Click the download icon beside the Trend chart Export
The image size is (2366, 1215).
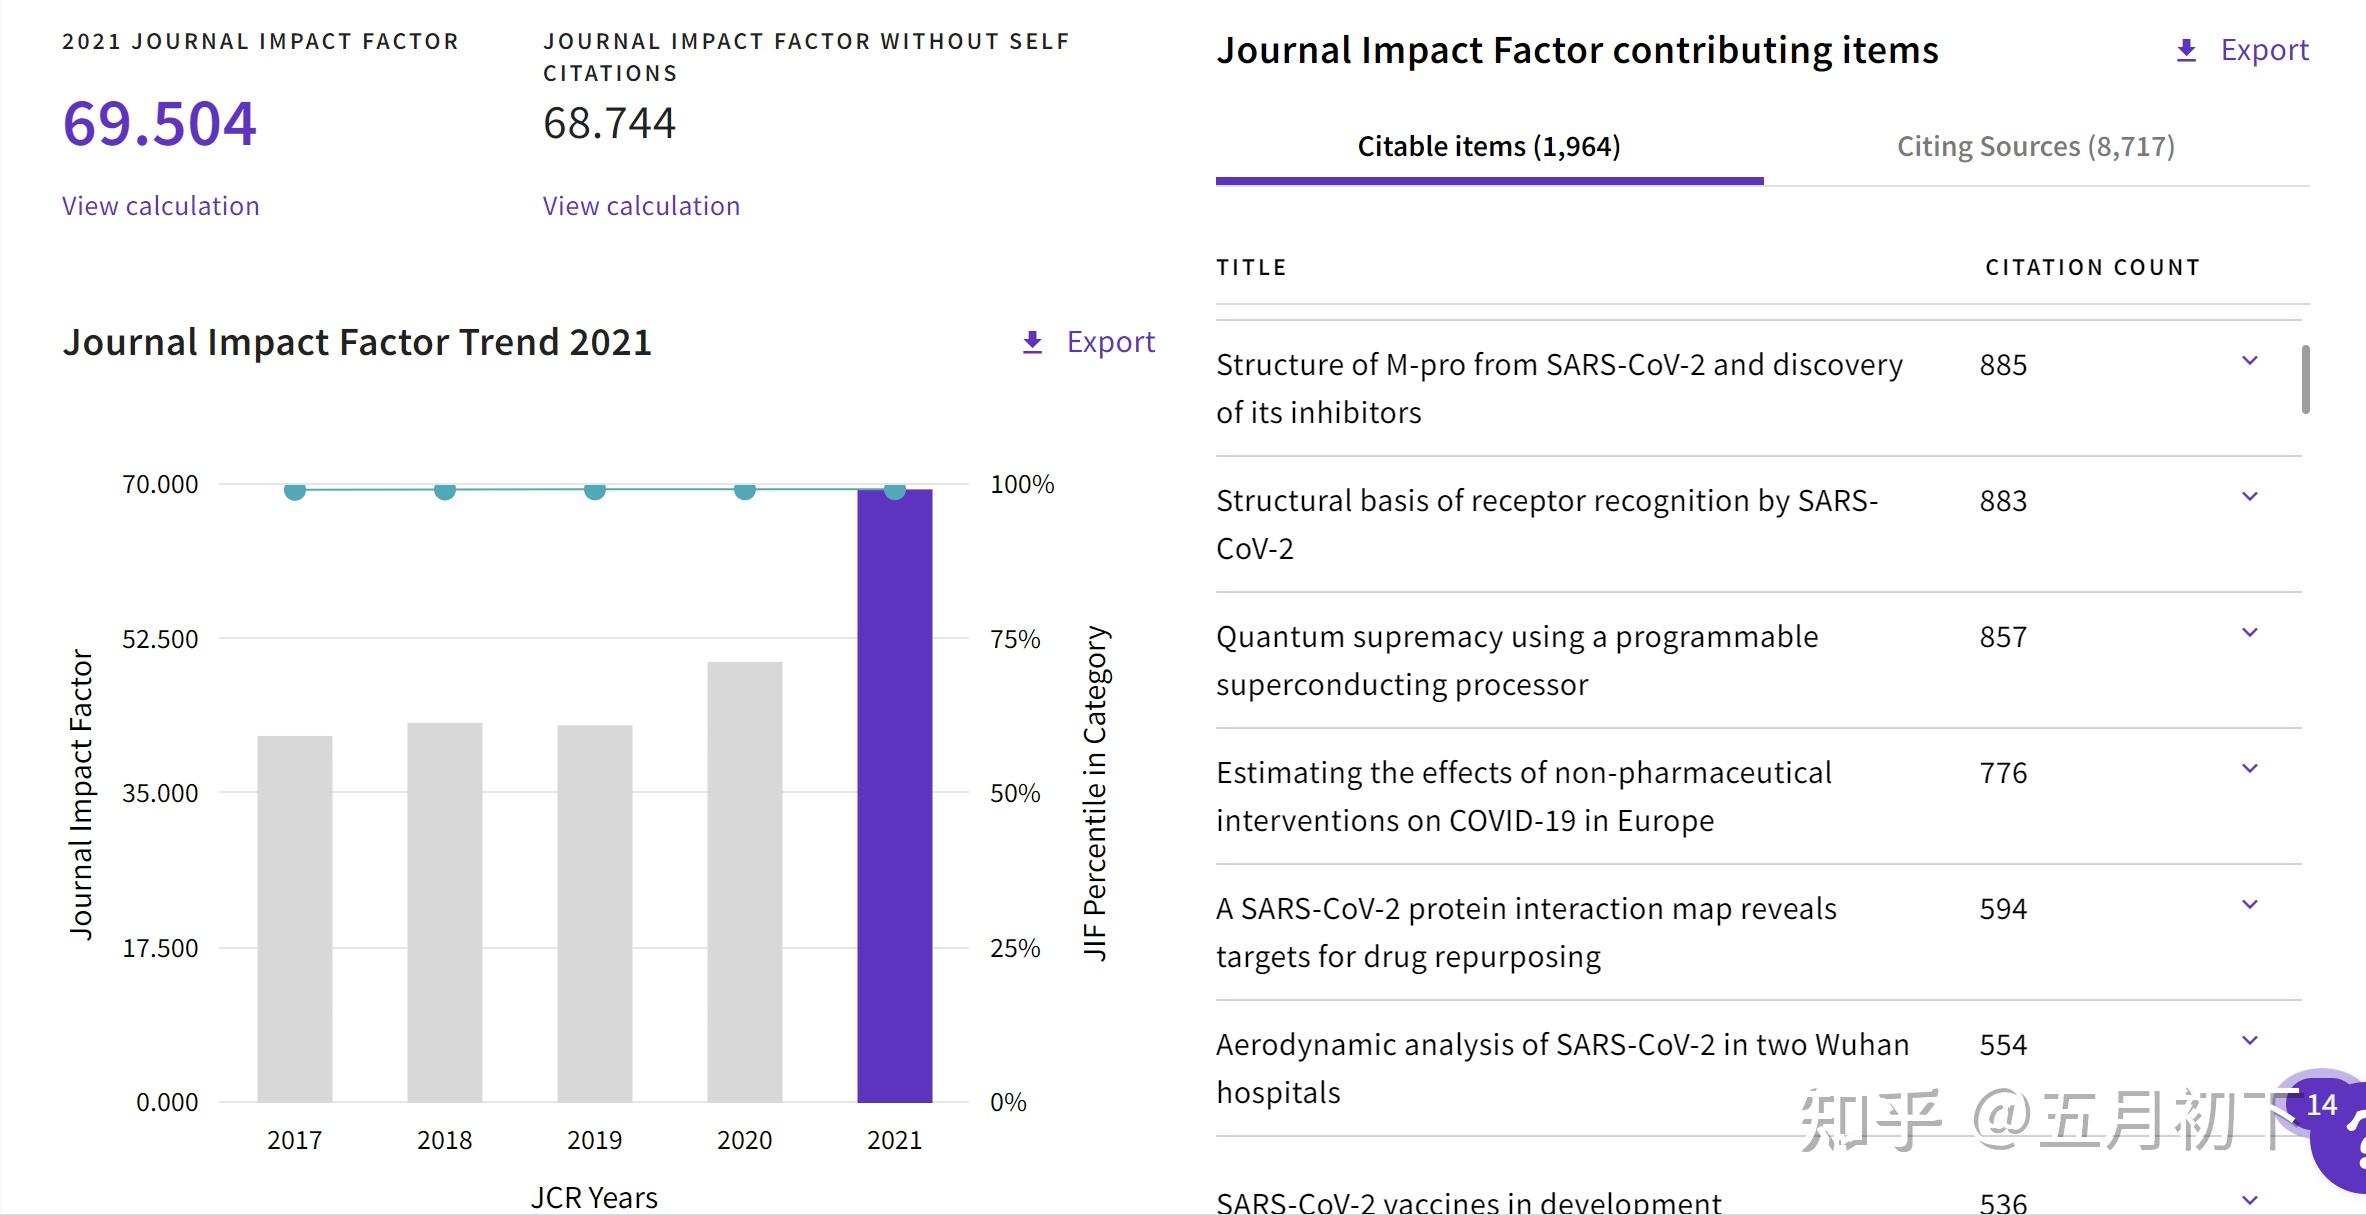click(x=1032, y=343)
